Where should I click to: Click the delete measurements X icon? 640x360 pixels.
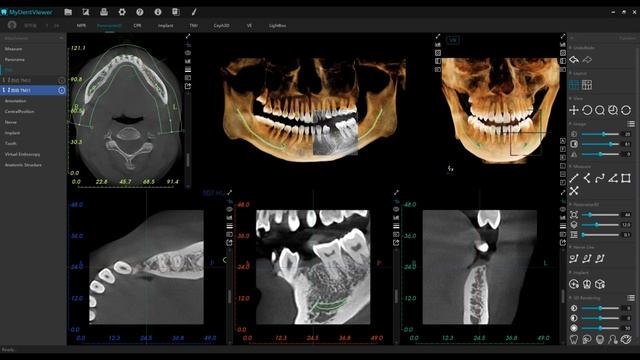coord(574,191)
